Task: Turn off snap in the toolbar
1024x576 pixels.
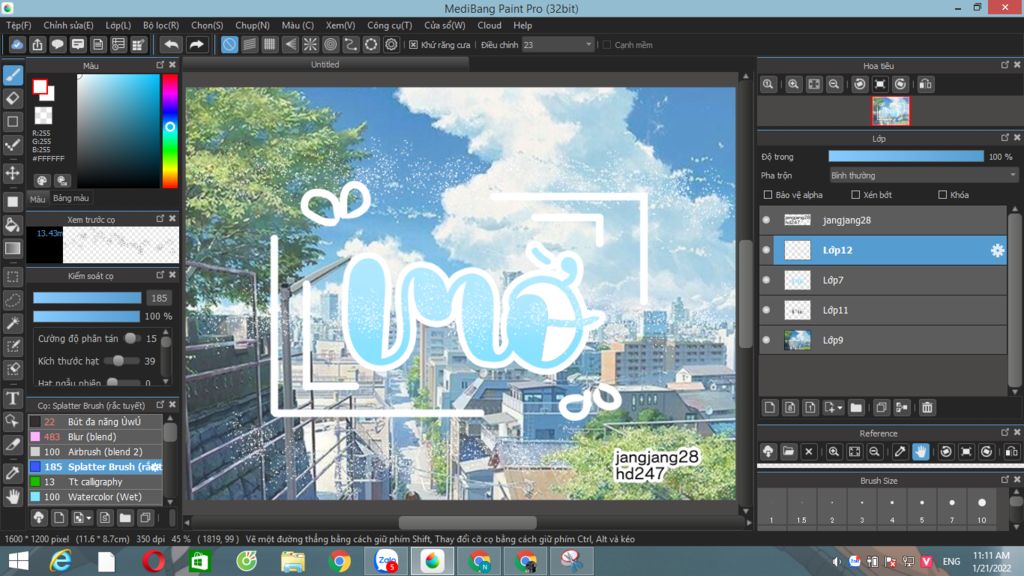Action: (x=229, y=44)
